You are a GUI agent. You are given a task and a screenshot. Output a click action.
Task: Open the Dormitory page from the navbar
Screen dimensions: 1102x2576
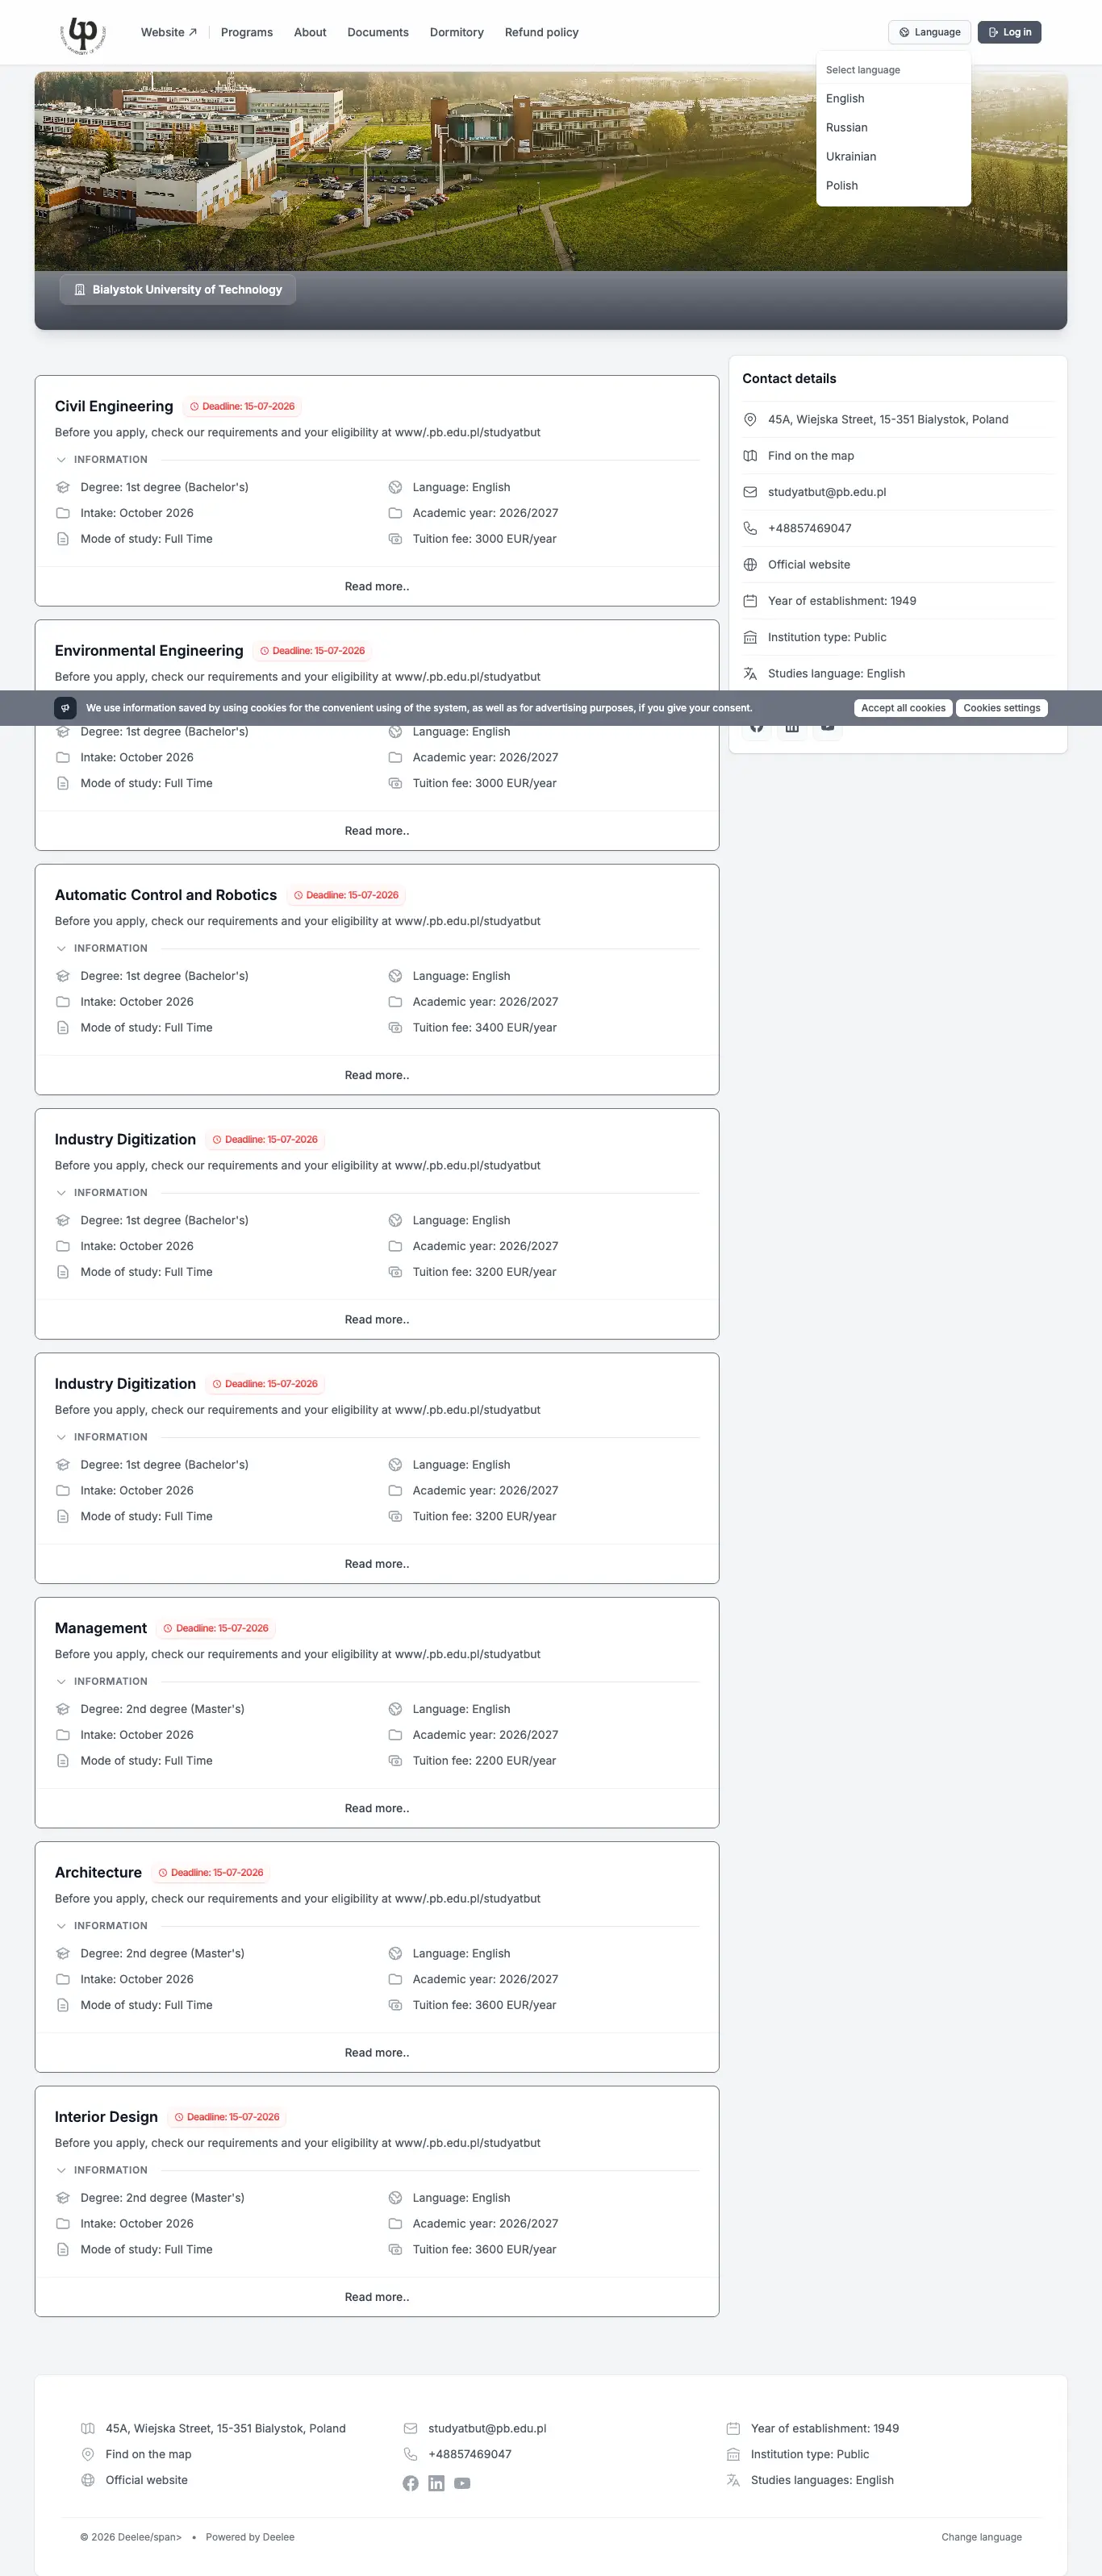(x=456, y=32)
